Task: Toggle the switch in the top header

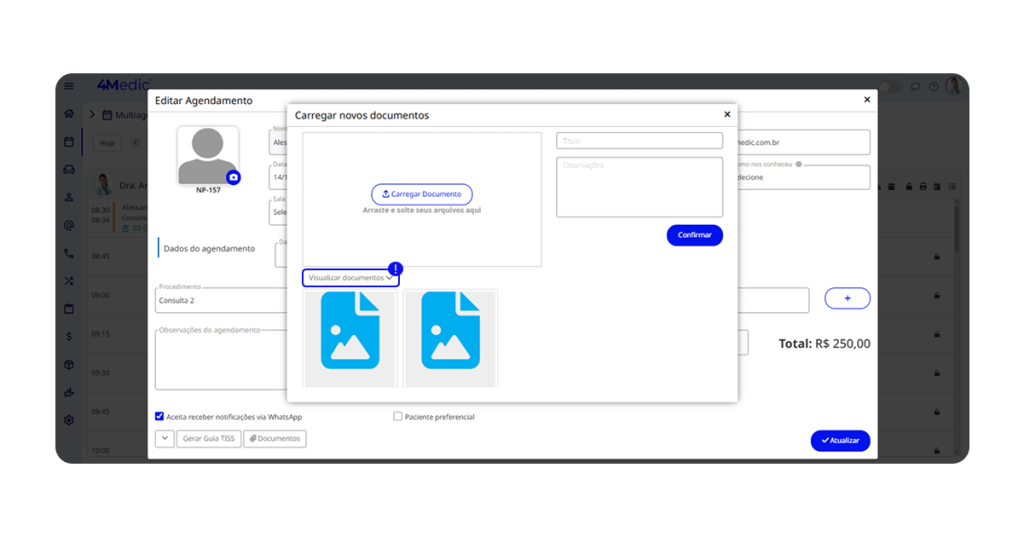Action: click(x=889, y=87)
